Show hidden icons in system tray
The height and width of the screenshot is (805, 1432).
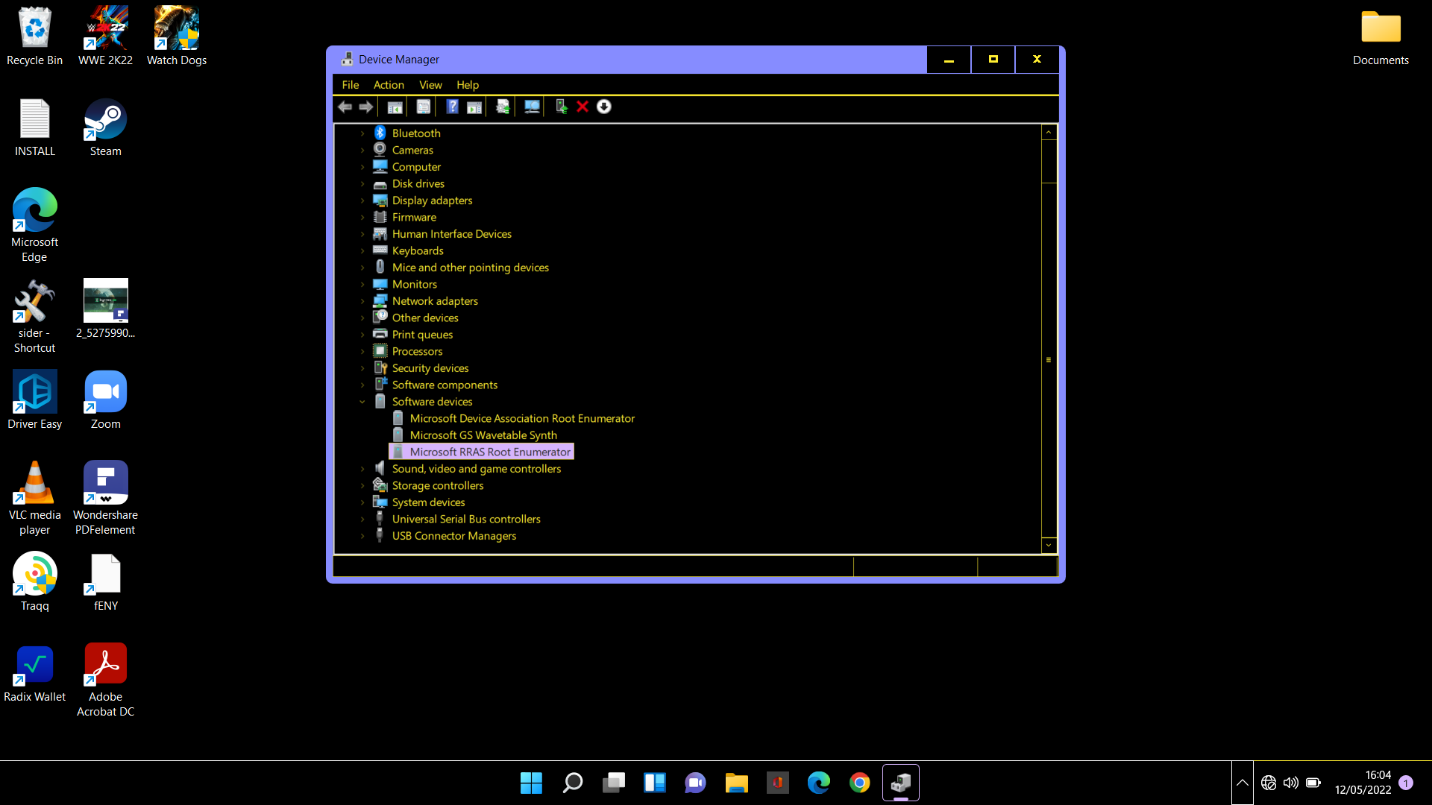pos(1242,783)
